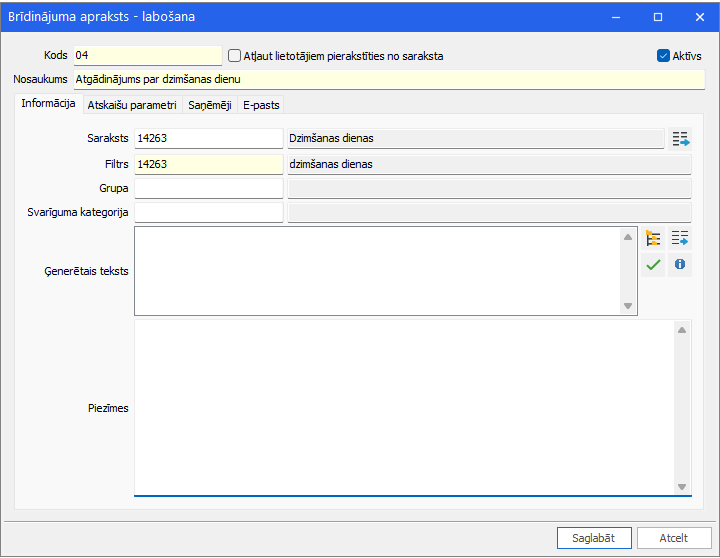Click the Kods input field

coord(148,56)
